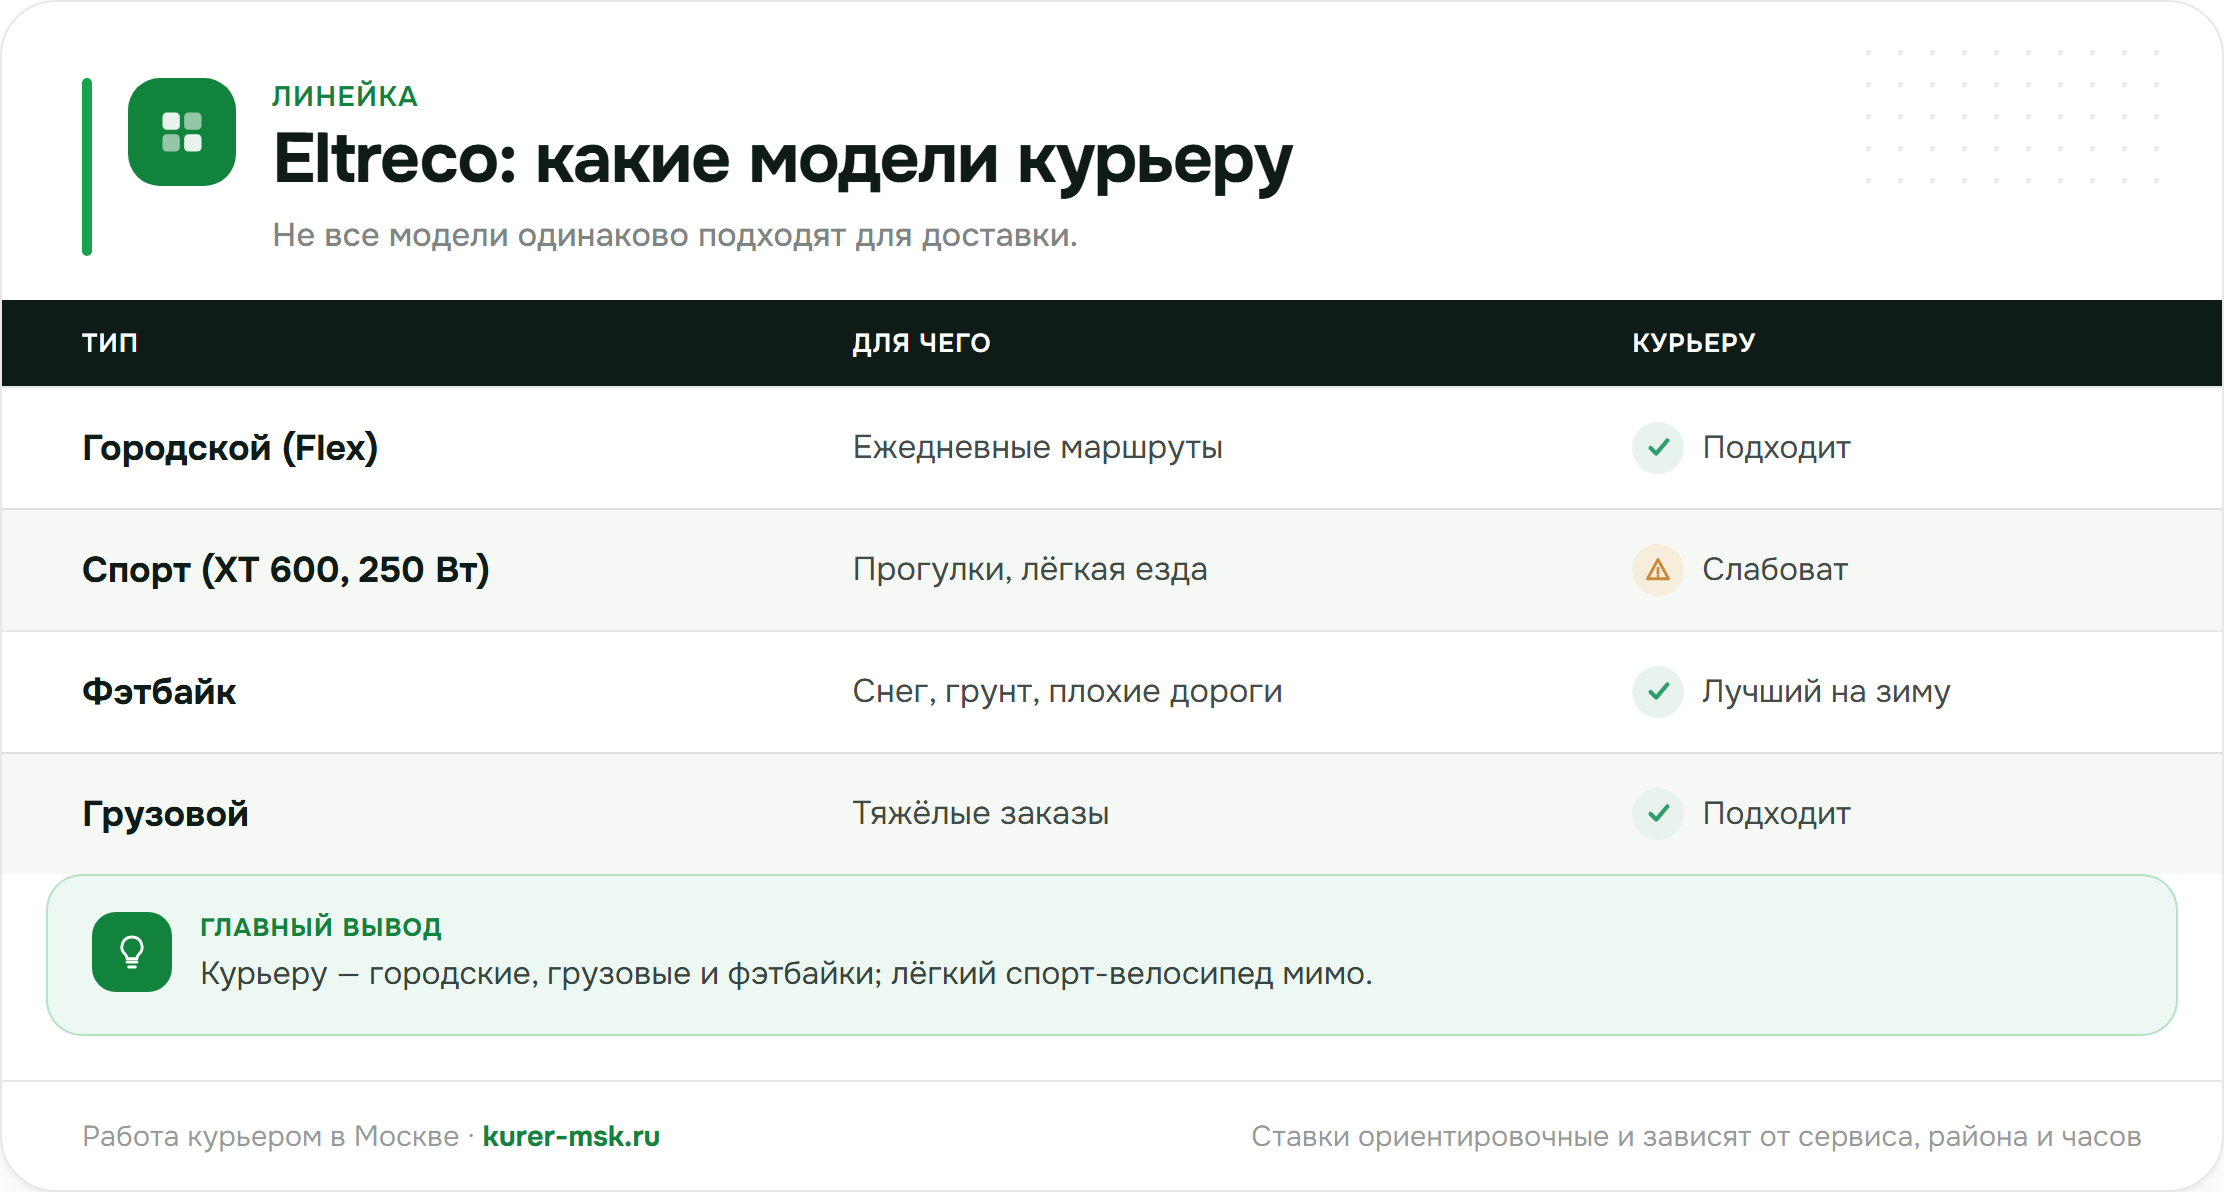The height and width of the screenshot is (1192, 2224).
Task: Click the Снег, грунт, плохие дороги cell
Action: tap(1067, 691)
